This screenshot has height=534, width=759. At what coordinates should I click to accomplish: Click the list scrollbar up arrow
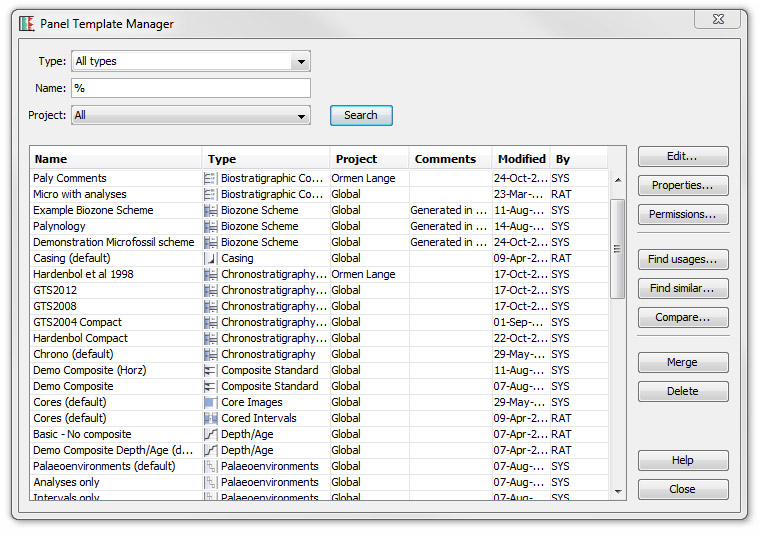coord(618,180)
